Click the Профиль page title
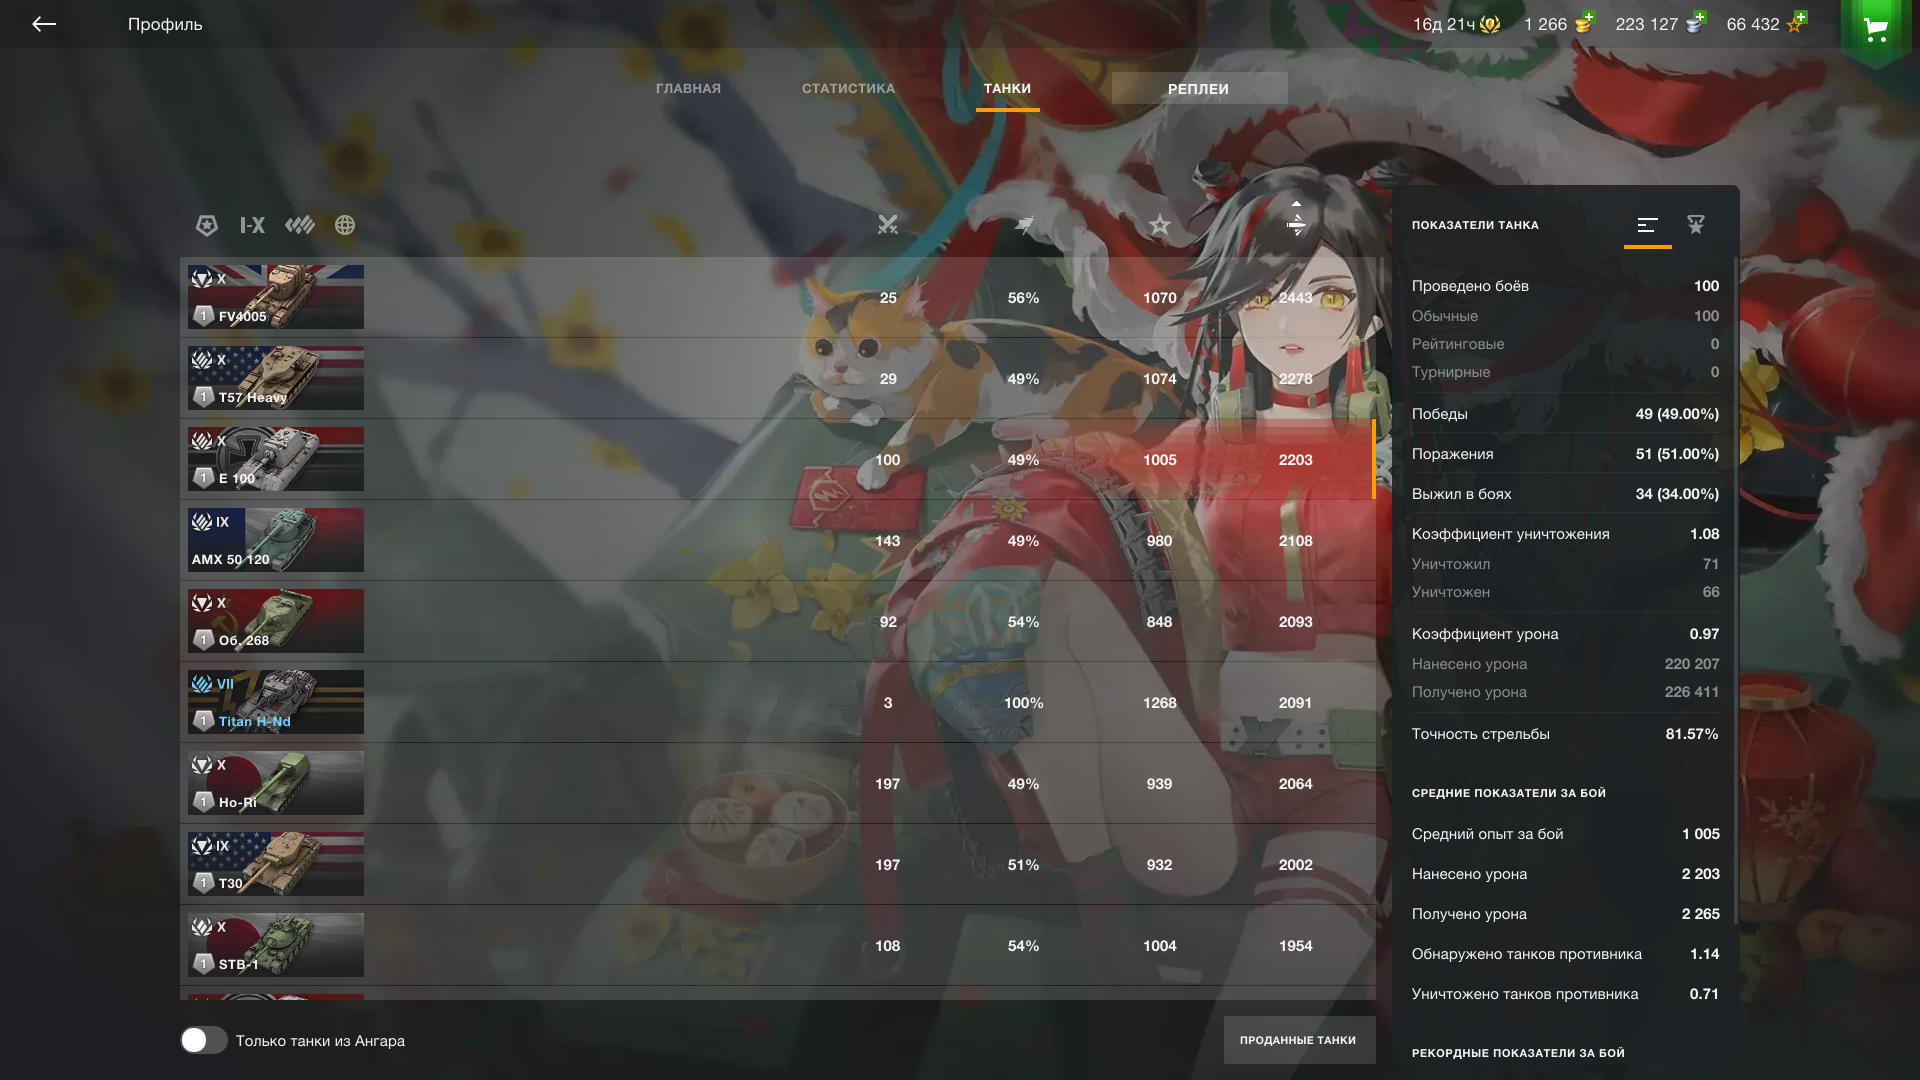Image resolution: width=1920 pixels, height=1080 pixels. click(x=165, y=24)
